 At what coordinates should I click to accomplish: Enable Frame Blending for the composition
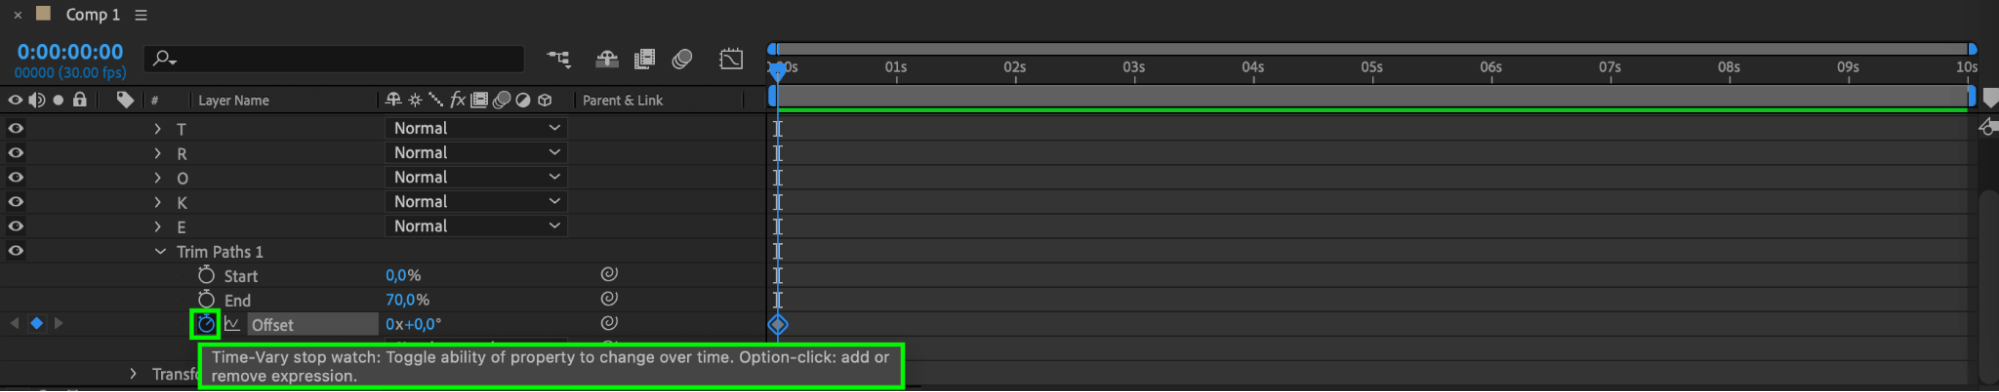pos(644,59)
